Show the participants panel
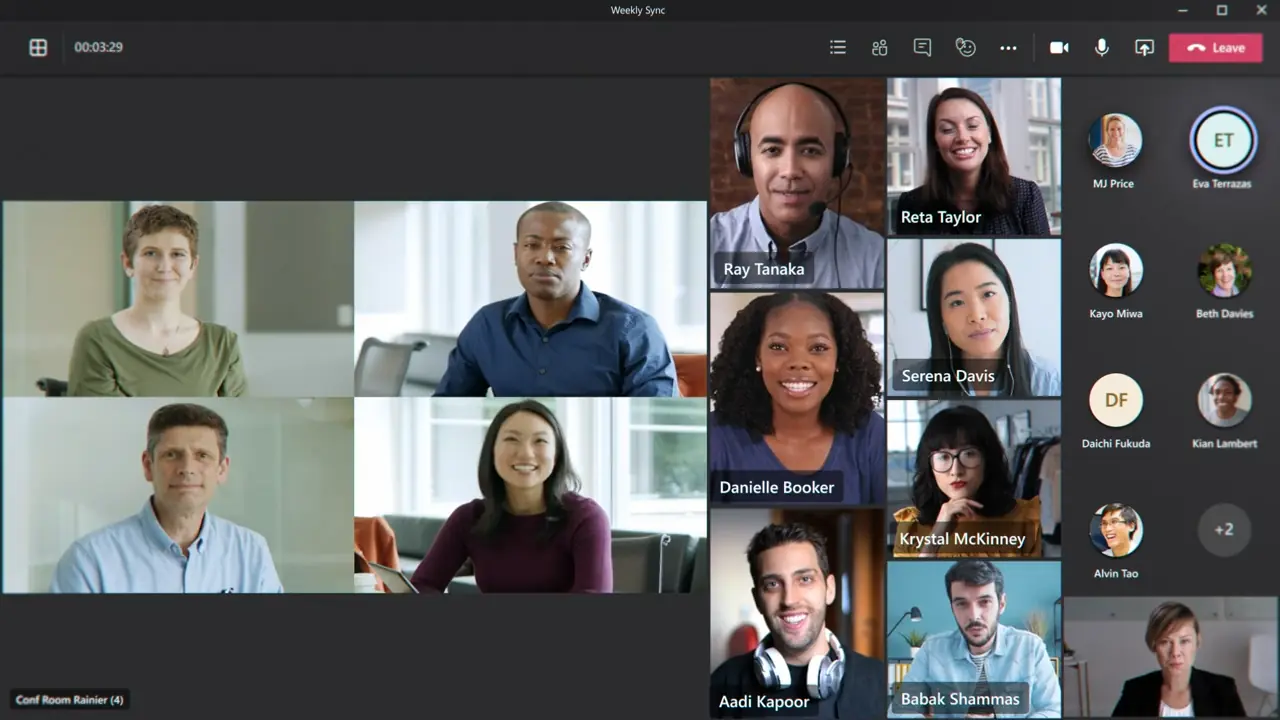This screenshot has height=720, width=1280. point(880,48)
